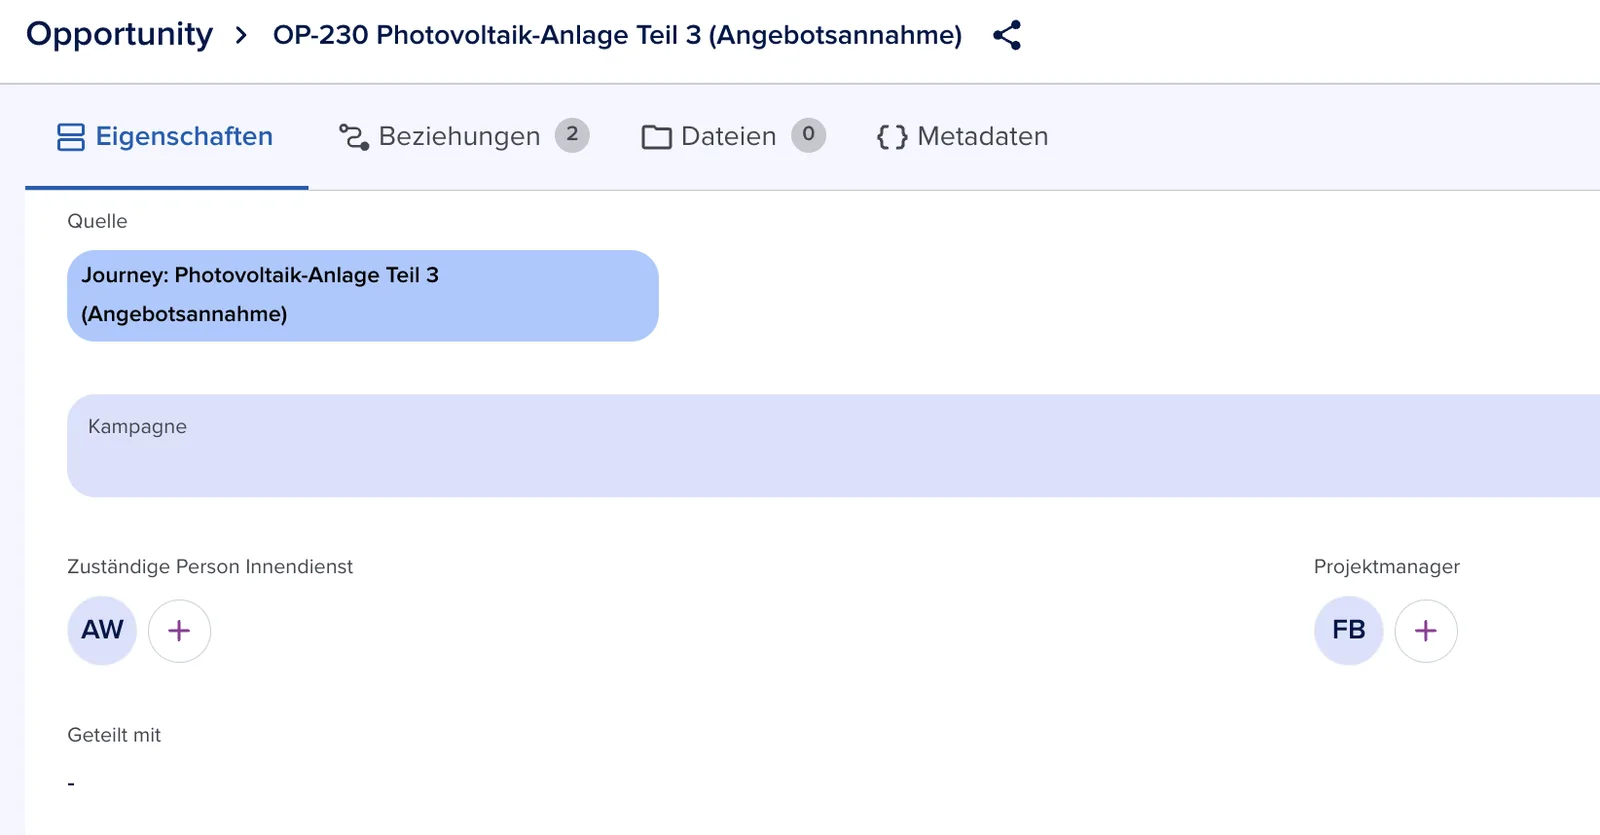This screenshot has width=1600, height=835.
Task: Switch to the Beziehungen tab
Action: 464,137
